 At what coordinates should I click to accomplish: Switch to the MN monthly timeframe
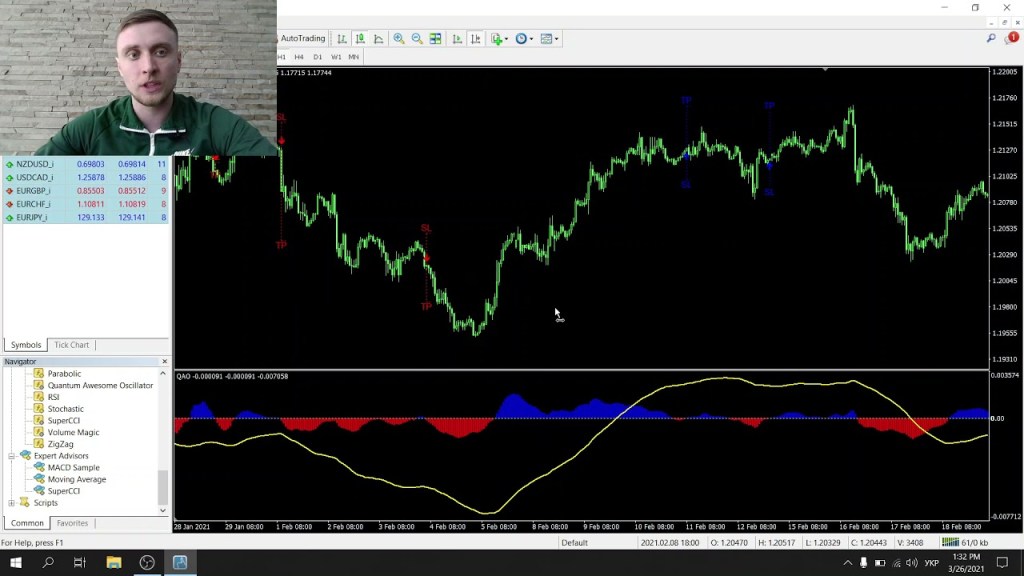point(353,58)
